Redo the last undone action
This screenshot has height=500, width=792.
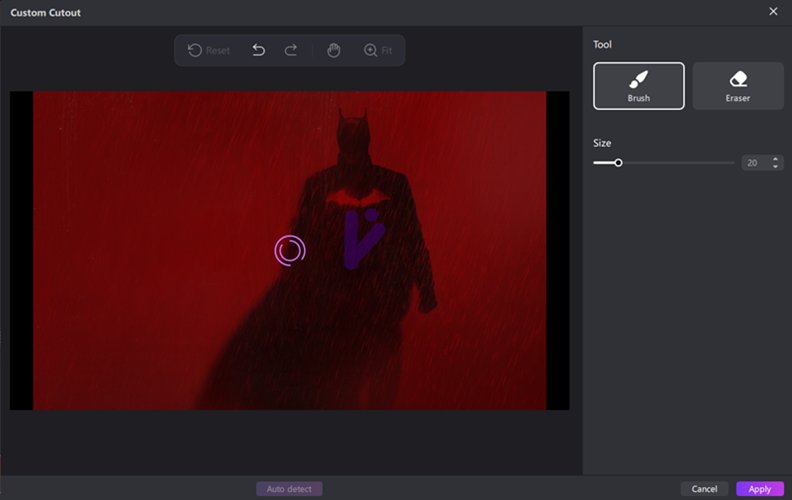tap(290, 50)
